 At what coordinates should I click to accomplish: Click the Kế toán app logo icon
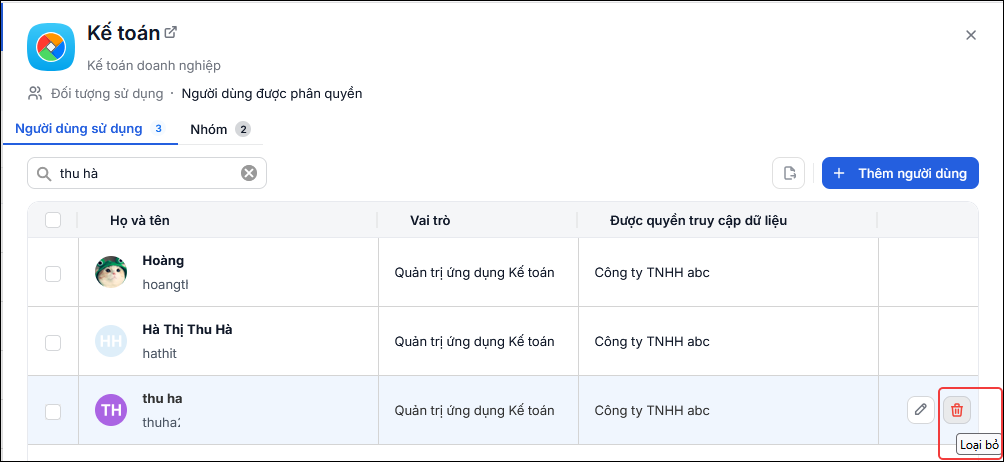pyautogui.click(x=51, y=47)
